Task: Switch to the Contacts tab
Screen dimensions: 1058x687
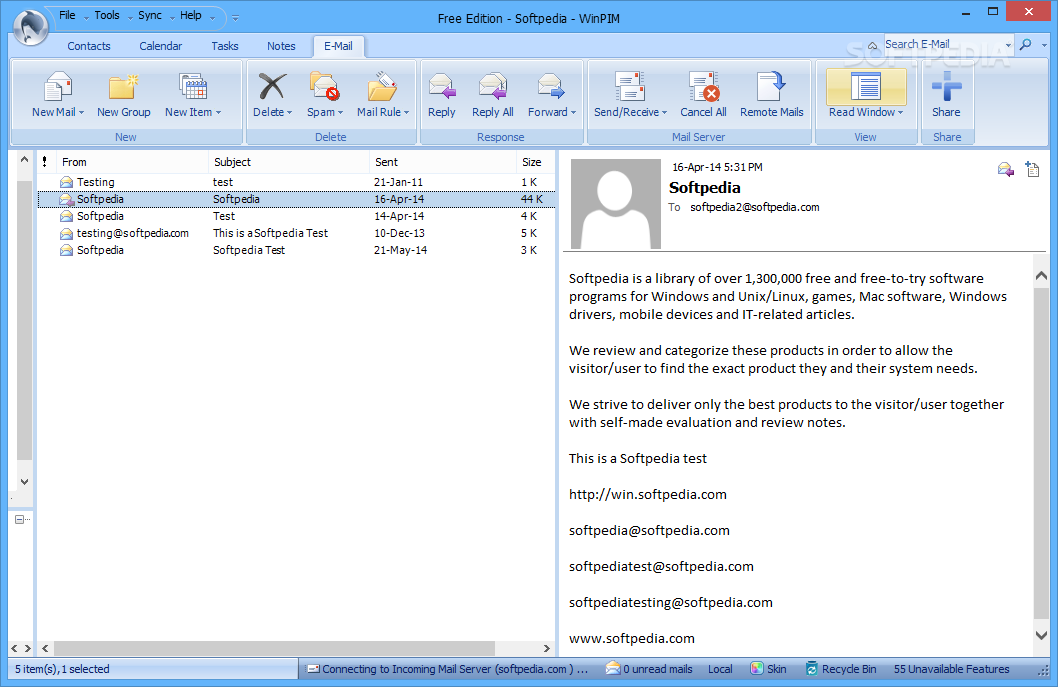Action: coord(88,46)
